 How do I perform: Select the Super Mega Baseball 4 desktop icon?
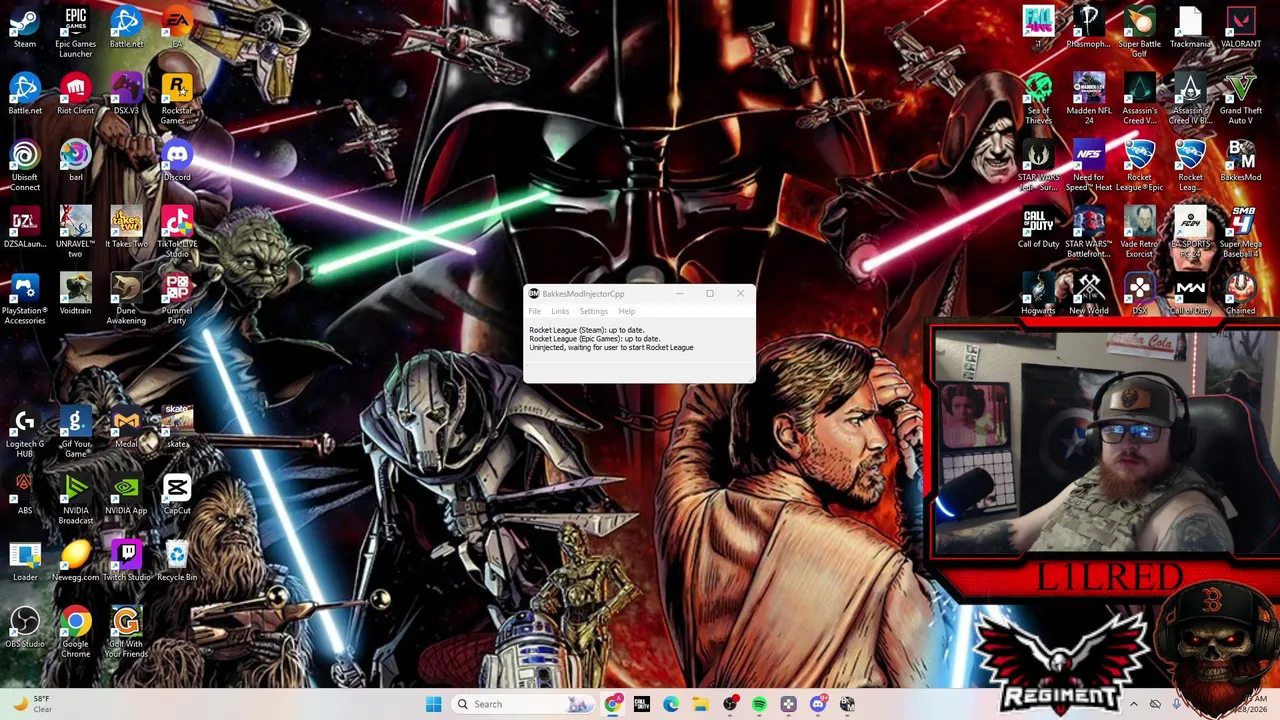1241,232
